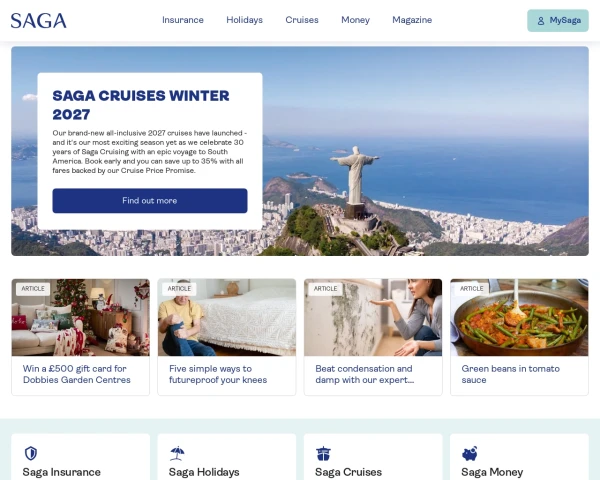Image resolution: width=600 pixels, height=480 pixels.
Task: Select the Saga Money card title
Action: pos(492,472)
